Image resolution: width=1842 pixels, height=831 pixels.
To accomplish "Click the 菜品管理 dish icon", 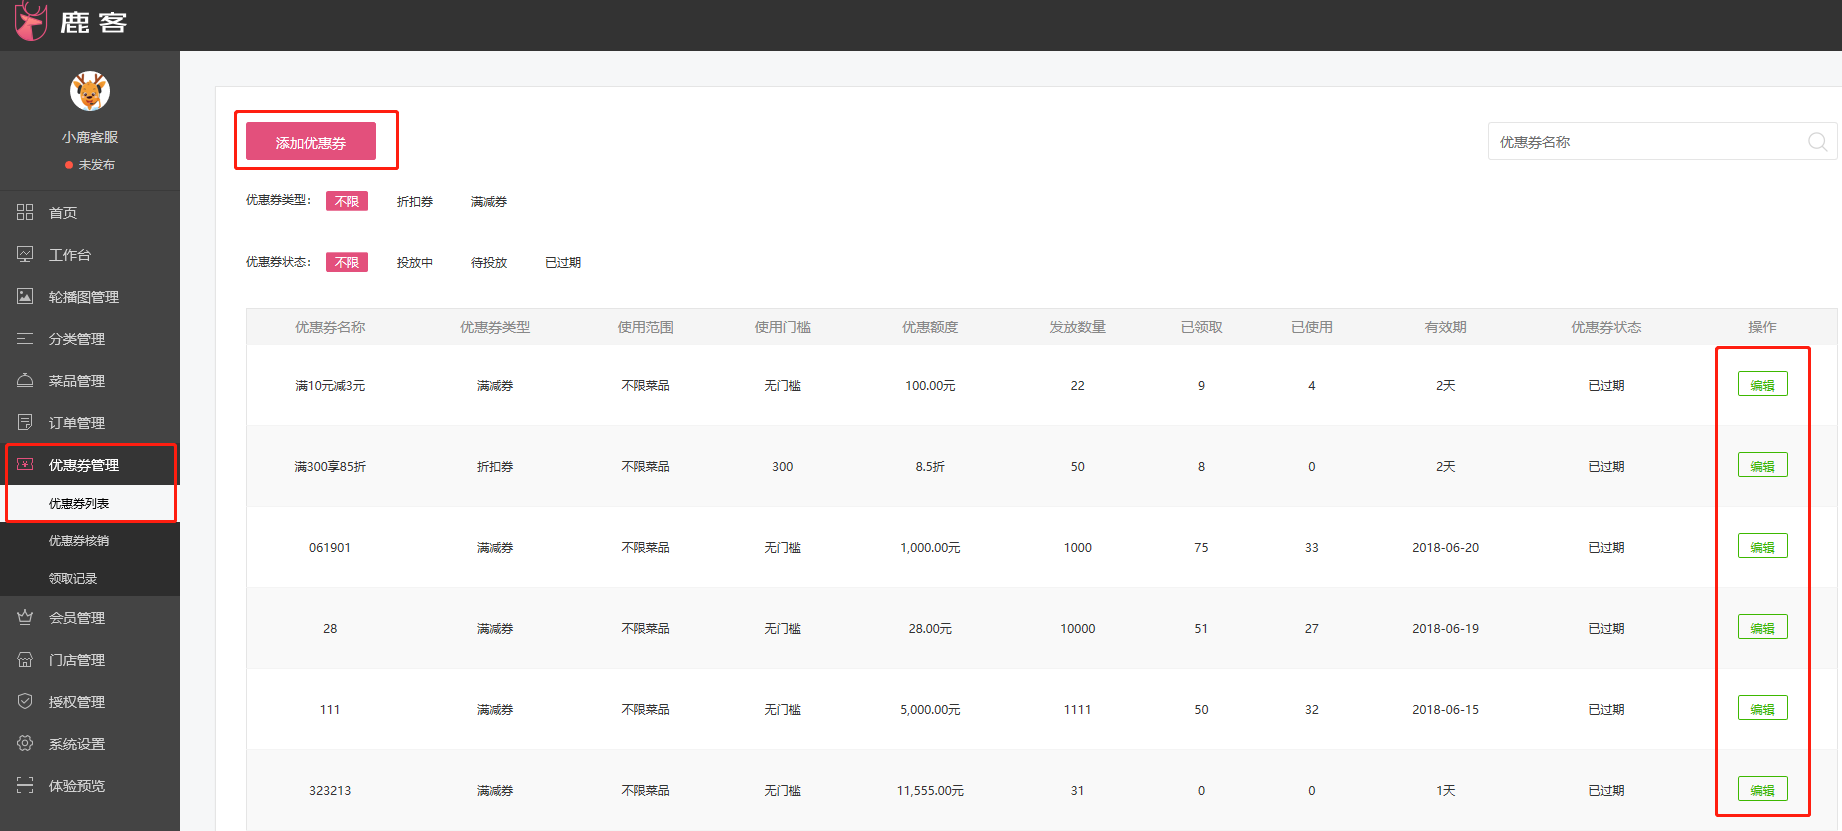I will pos(25,380).
